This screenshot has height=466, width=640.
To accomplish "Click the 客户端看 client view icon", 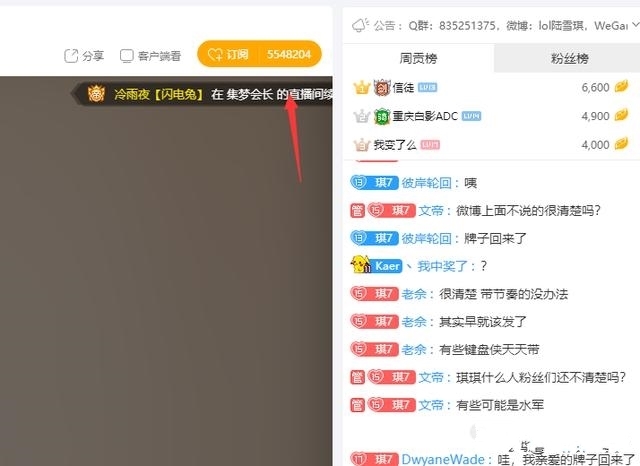I will (126, 56).
